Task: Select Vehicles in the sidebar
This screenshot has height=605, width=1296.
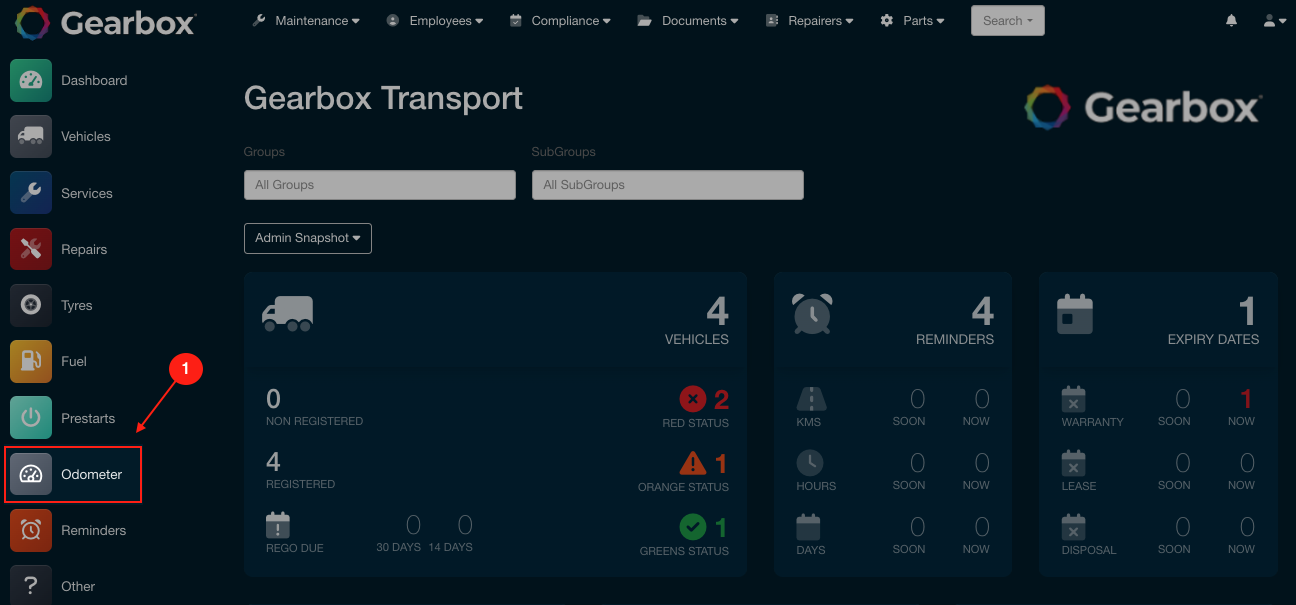Action: pyautogui.click(x=86, y=137)
